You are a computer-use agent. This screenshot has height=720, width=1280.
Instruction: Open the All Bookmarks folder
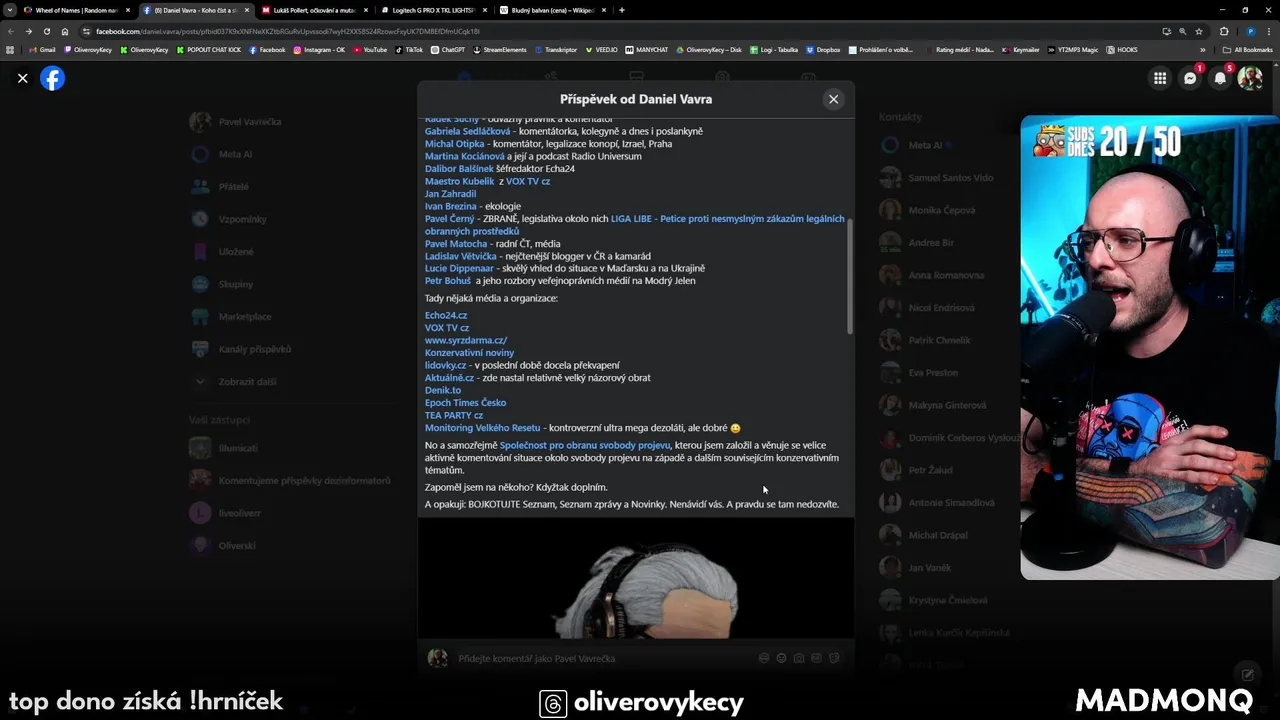pyautogui.click(x=1248, y=50)
